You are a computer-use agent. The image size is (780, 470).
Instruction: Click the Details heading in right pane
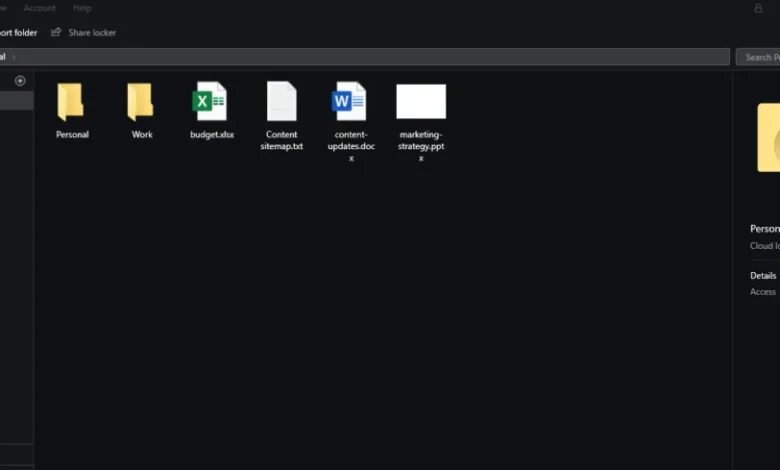point(763,276)
